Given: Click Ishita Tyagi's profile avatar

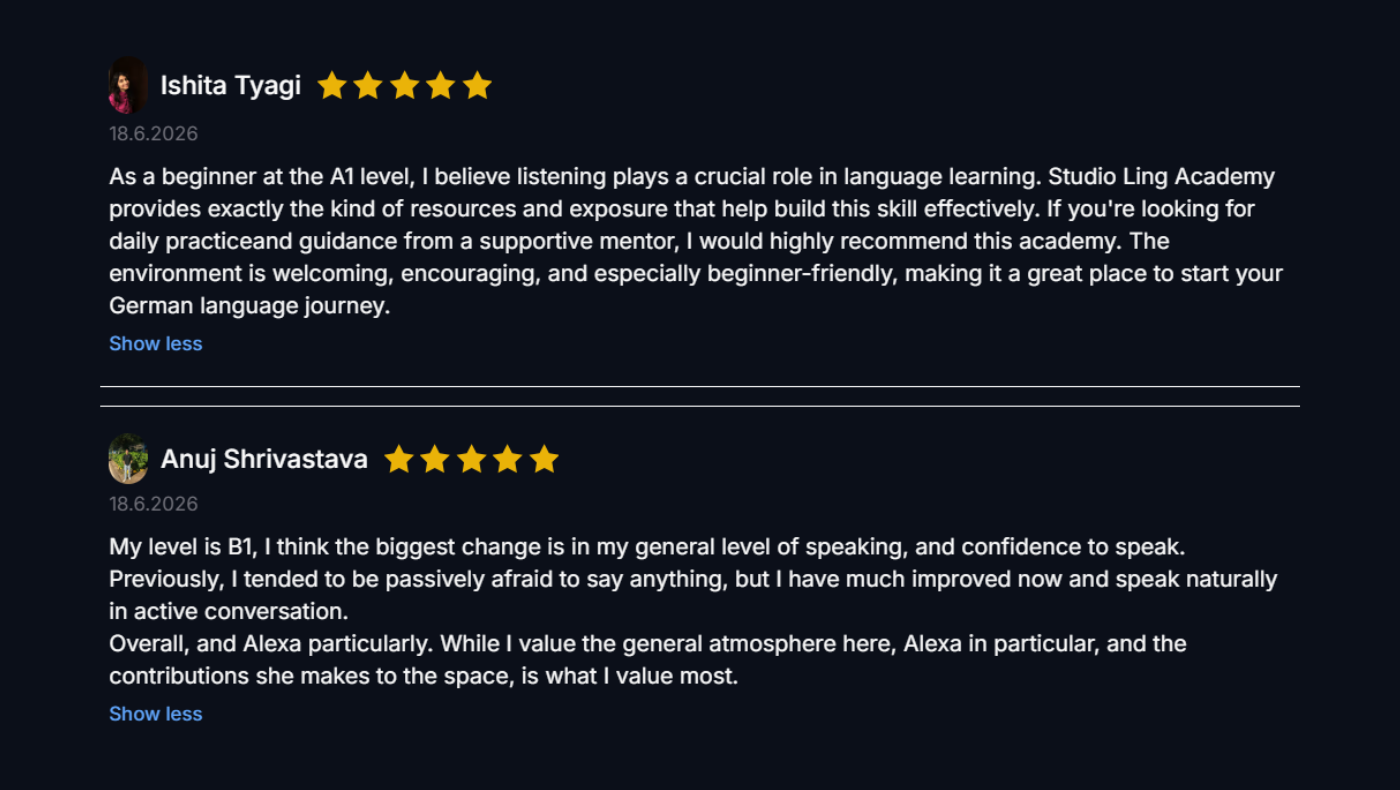Looking at the screenshot, I should [x=128, y=86].
